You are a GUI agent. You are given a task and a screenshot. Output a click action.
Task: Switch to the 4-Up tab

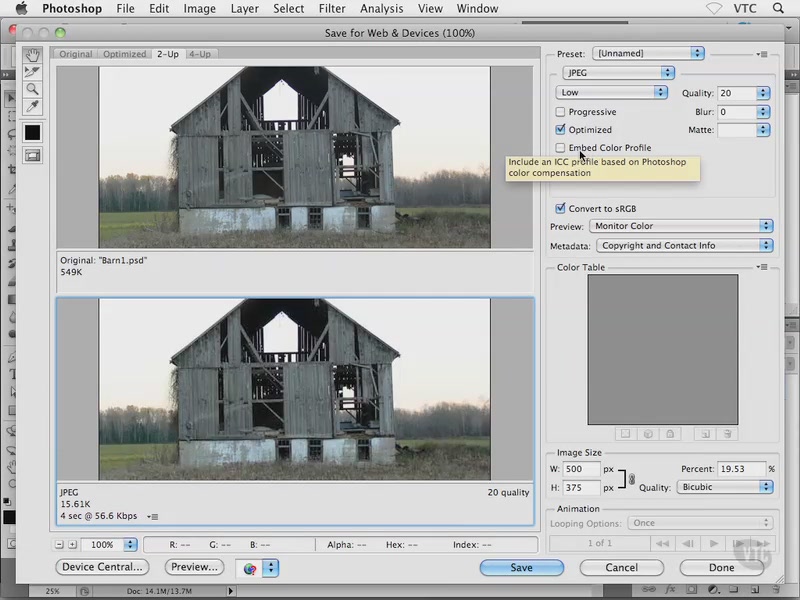click(x=199, y=54)
